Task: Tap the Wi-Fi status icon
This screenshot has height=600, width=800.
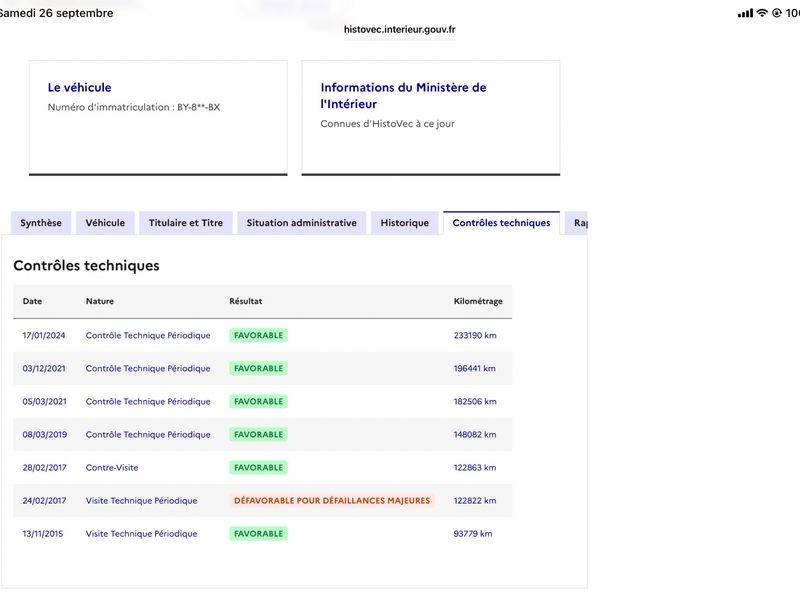Action: click(762, 13)
